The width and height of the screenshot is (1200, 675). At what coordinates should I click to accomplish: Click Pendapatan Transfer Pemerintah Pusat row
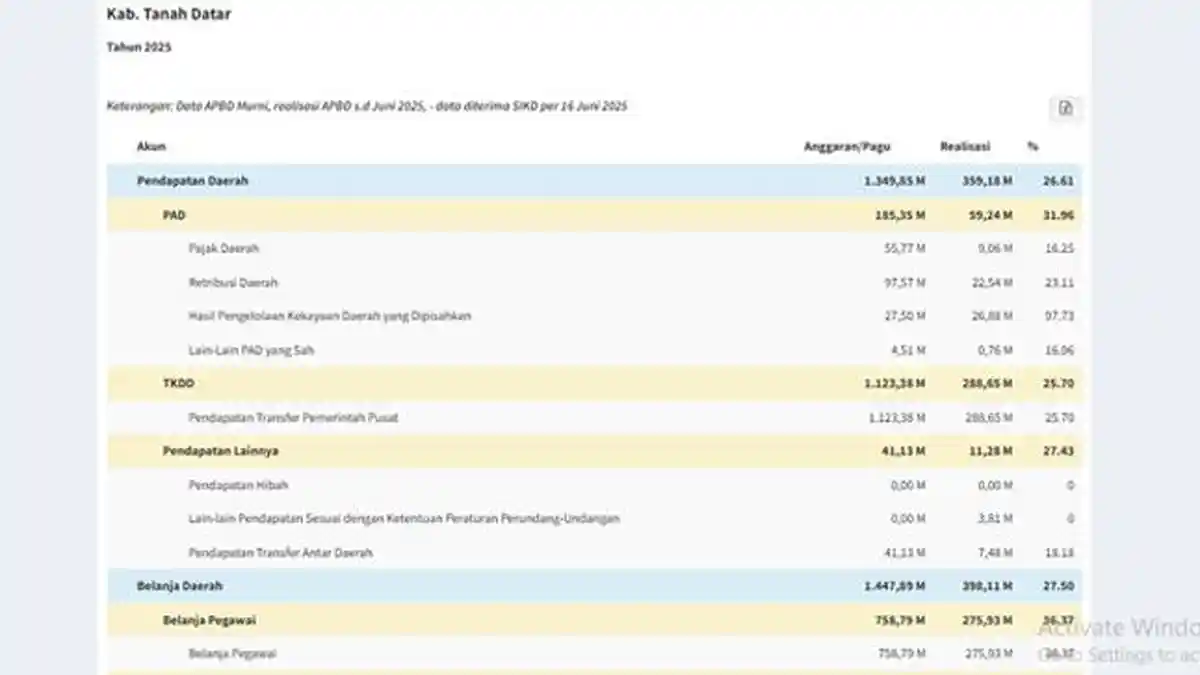(594, 417)
